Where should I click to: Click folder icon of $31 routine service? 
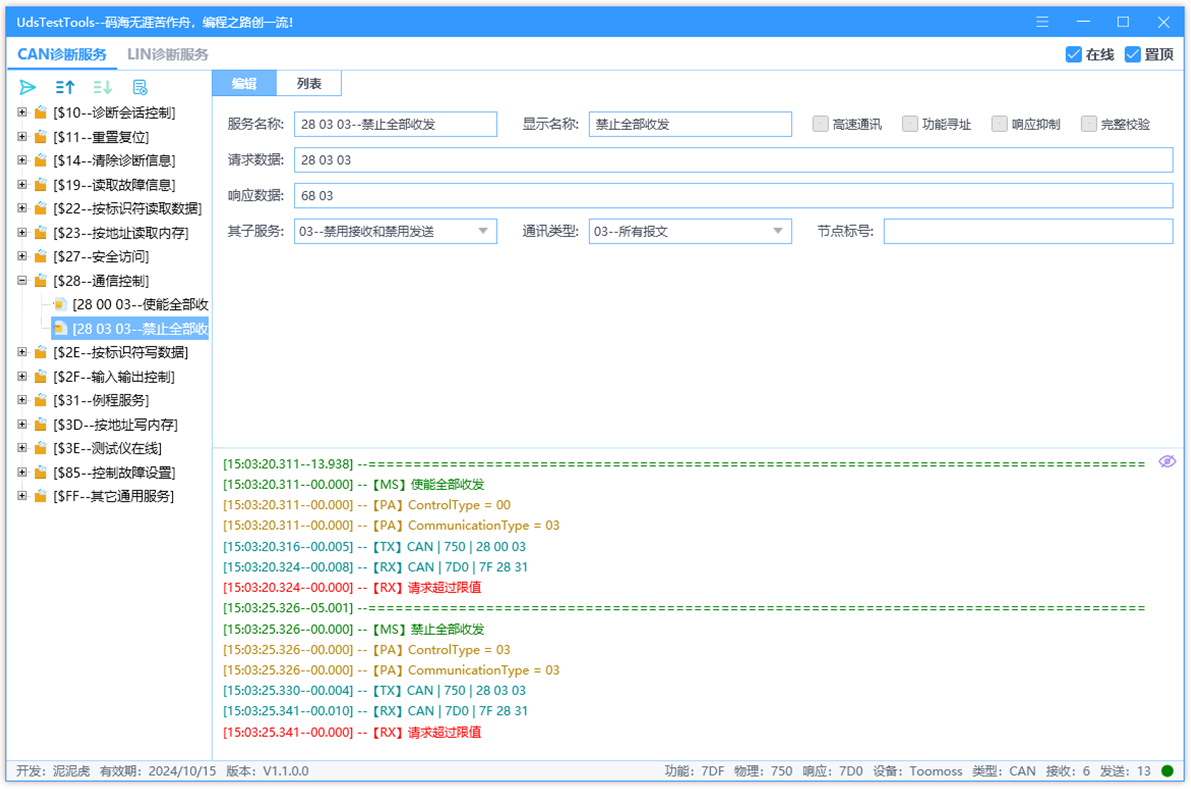point(41,400)
